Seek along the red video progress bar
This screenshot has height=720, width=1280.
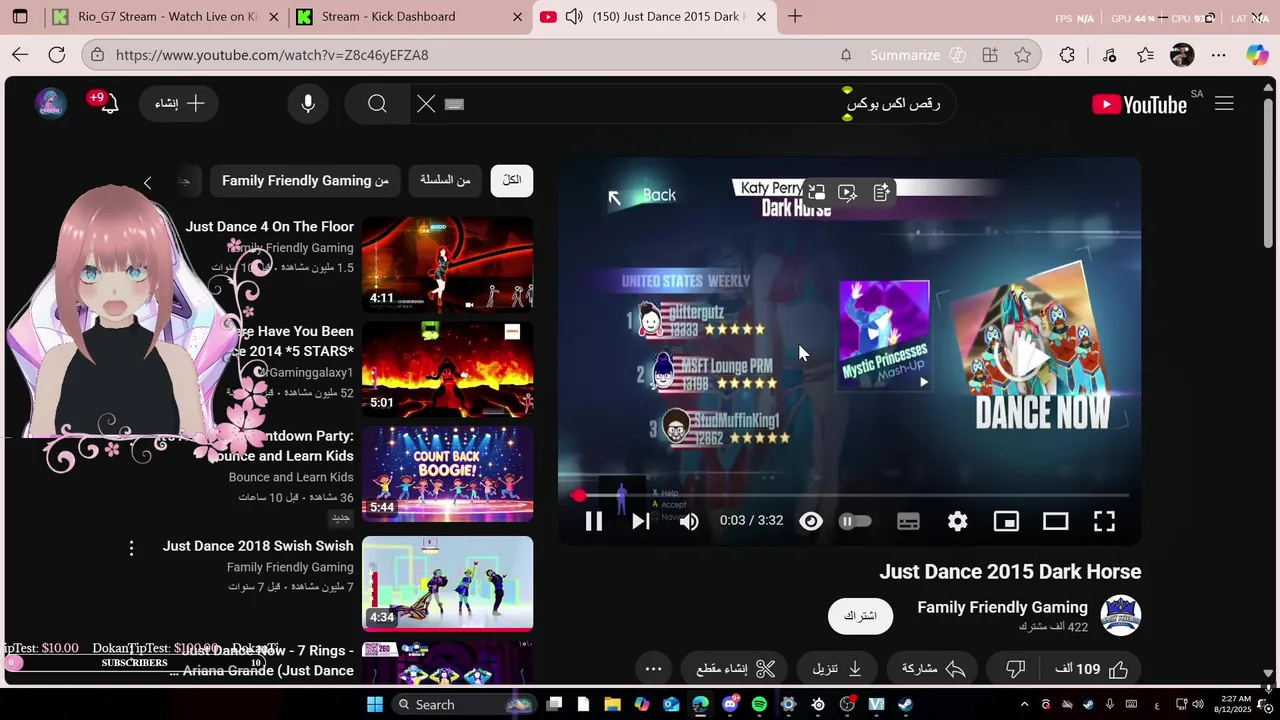849,495
